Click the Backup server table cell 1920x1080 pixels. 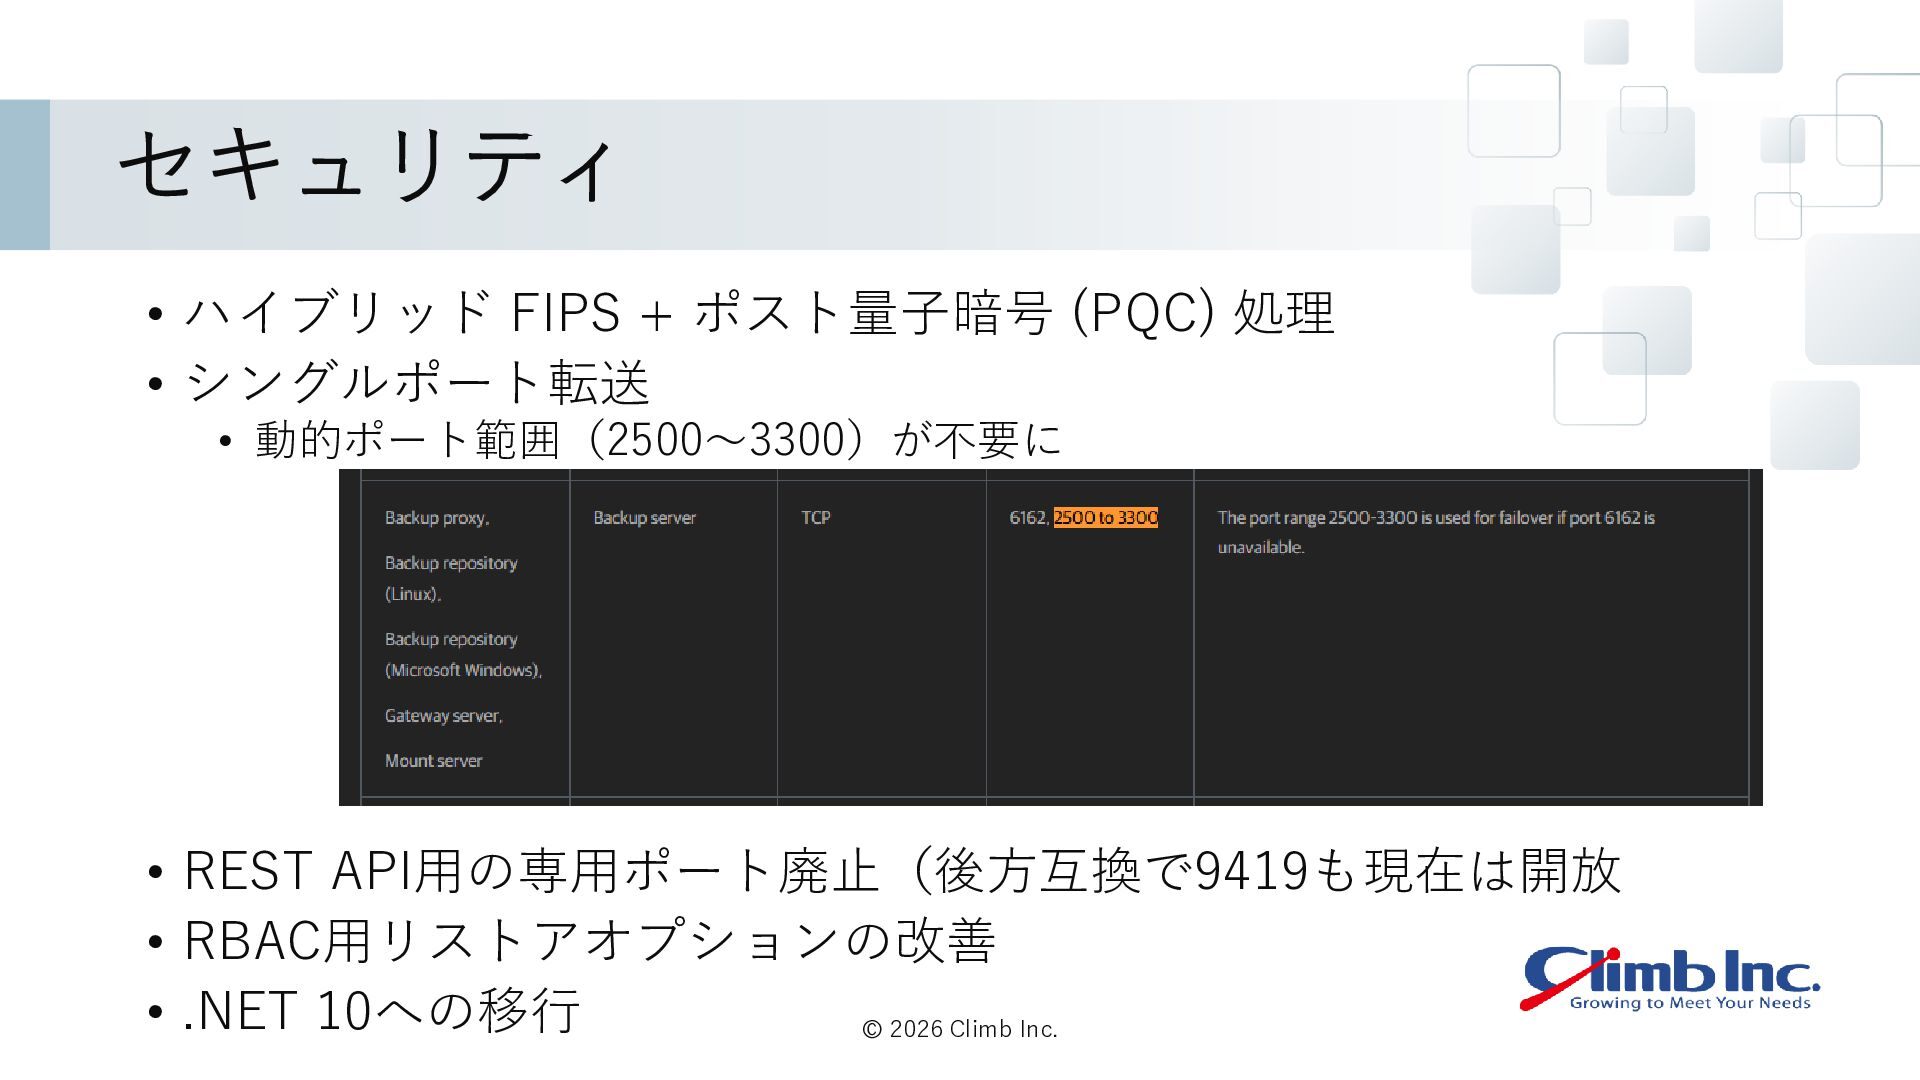(644, 518)
